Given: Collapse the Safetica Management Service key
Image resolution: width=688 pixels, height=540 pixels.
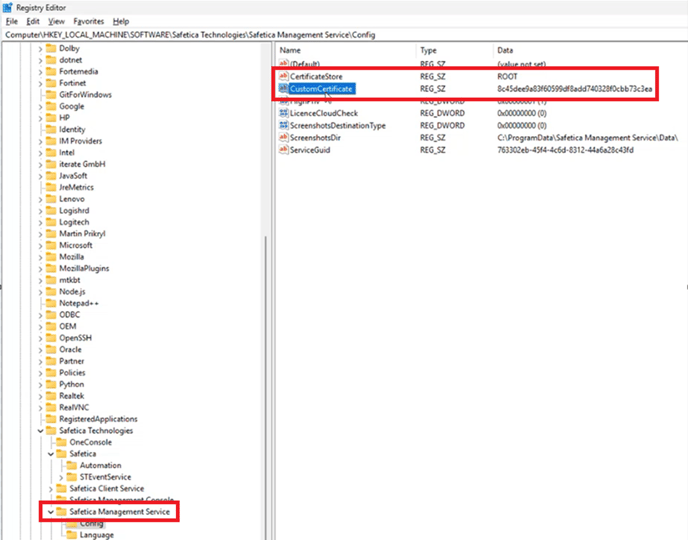Looking at the screenshot, I should 51,512.
